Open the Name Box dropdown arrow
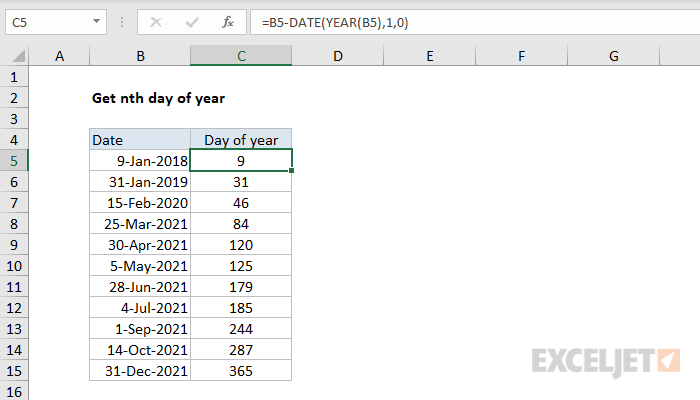Image resolution: width=700 pixels, height=400 pixels. pos(96,21)
